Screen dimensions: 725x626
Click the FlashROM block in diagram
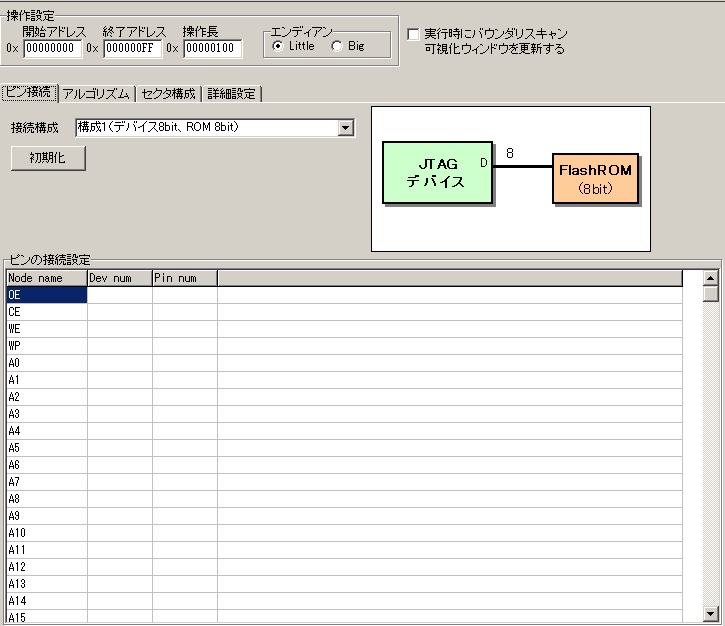(595, 178)
